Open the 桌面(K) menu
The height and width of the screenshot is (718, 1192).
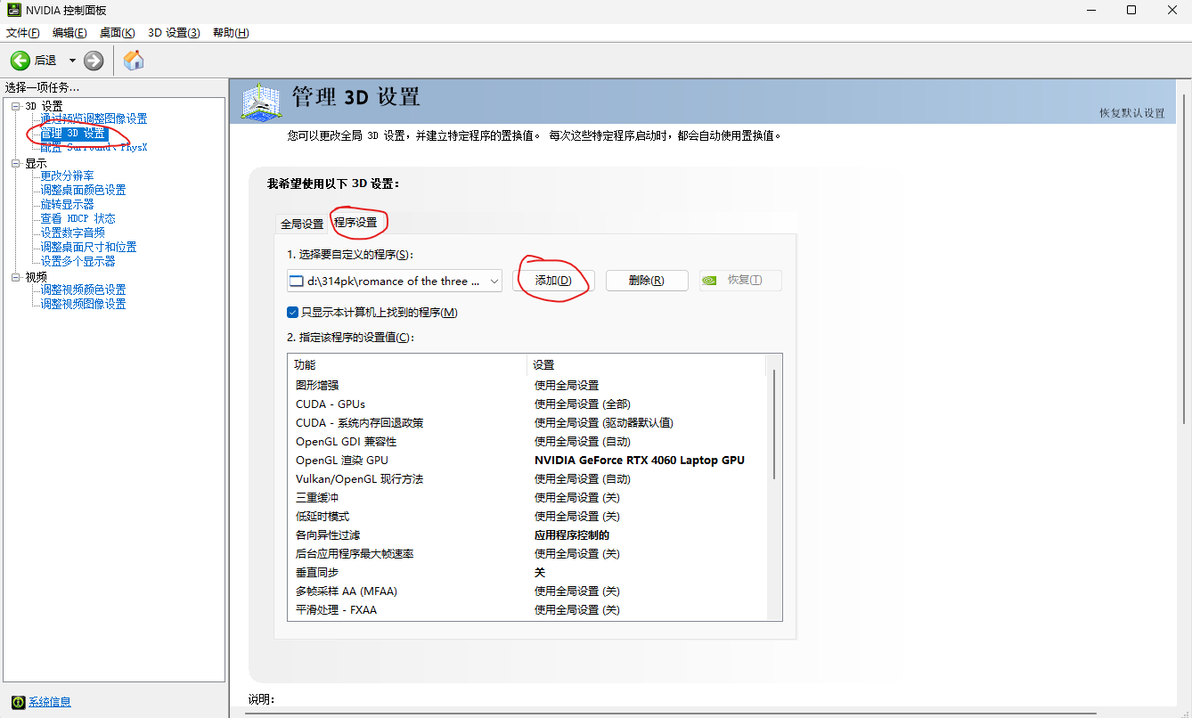117,33
